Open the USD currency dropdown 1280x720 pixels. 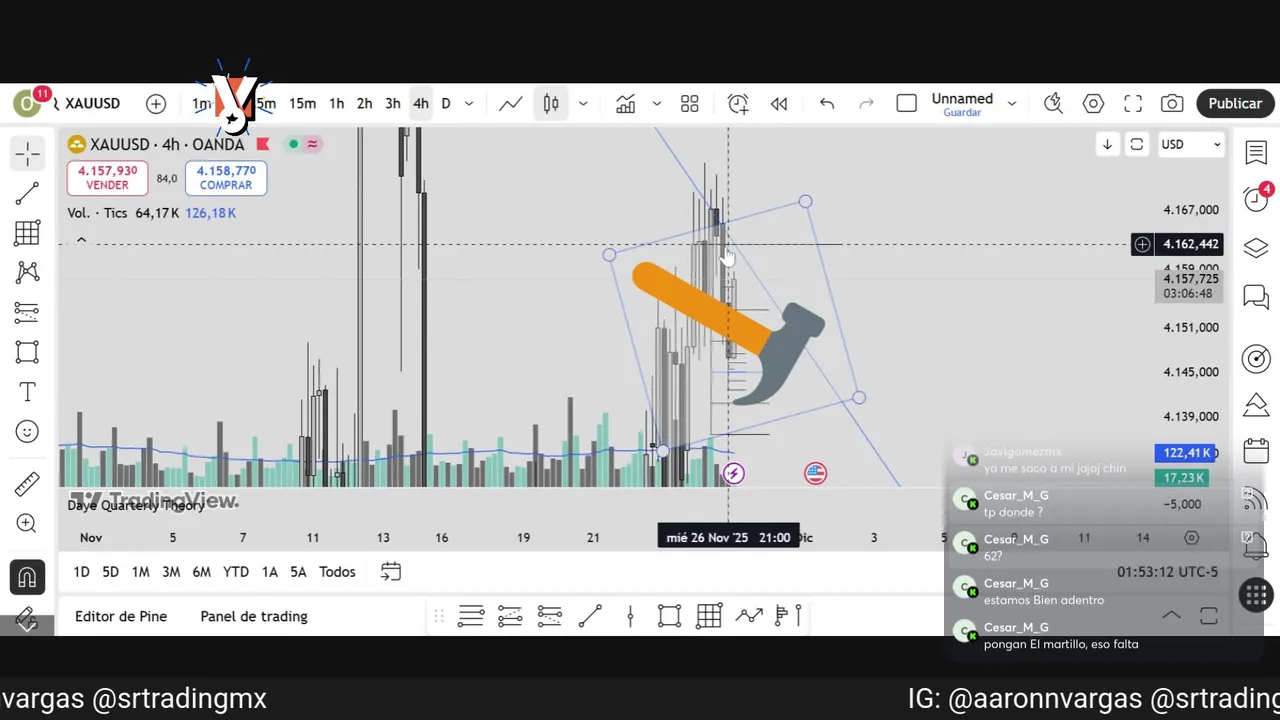tap(1190, 144)
